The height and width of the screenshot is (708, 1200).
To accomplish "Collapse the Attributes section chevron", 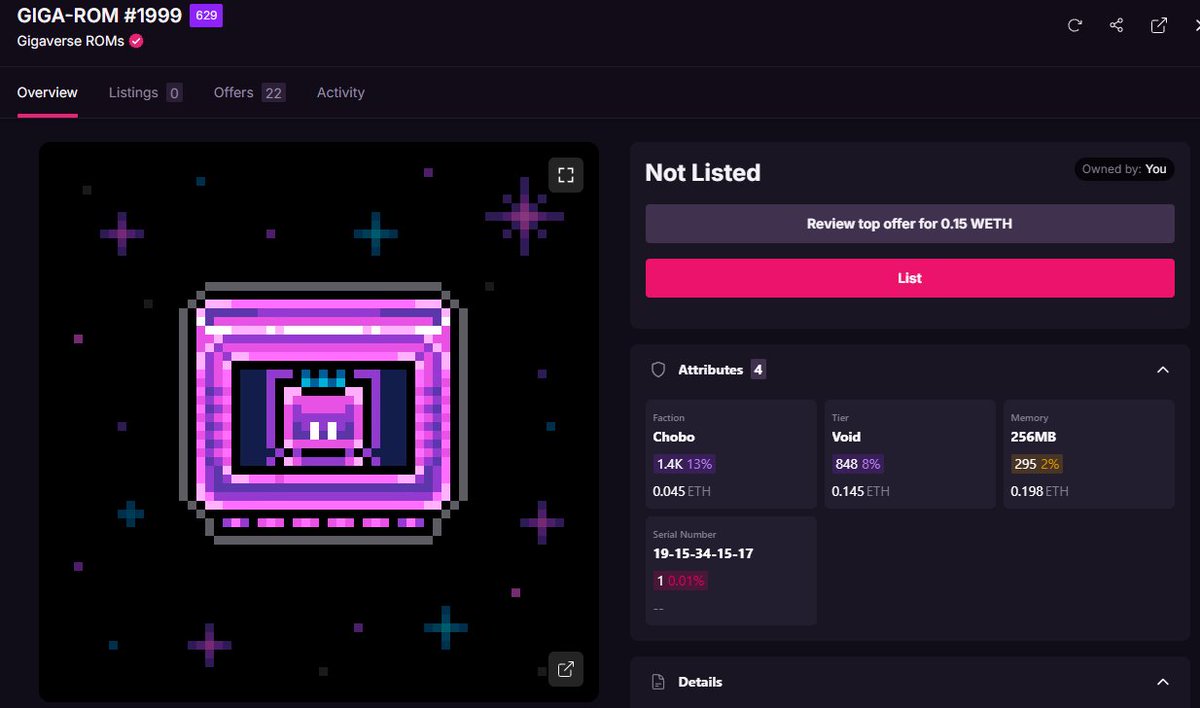I will point(1163,370).
